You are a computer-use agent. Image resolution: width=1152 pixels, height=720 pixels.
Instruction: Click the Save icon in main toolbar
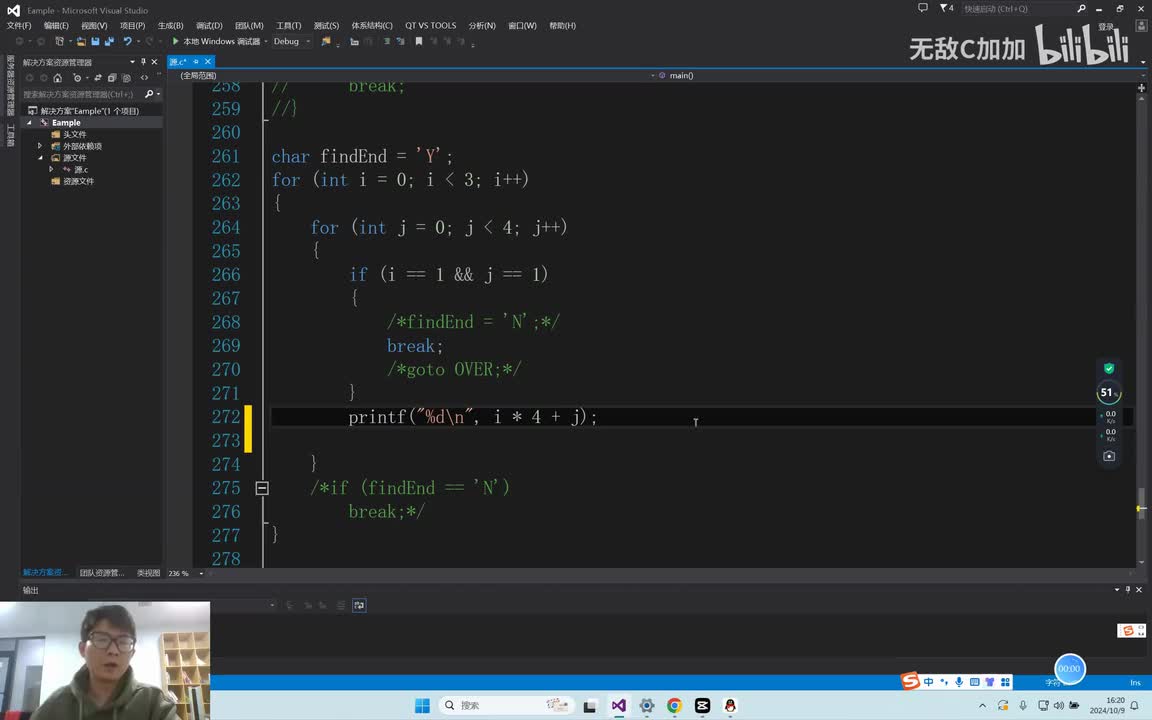(95, 41)
